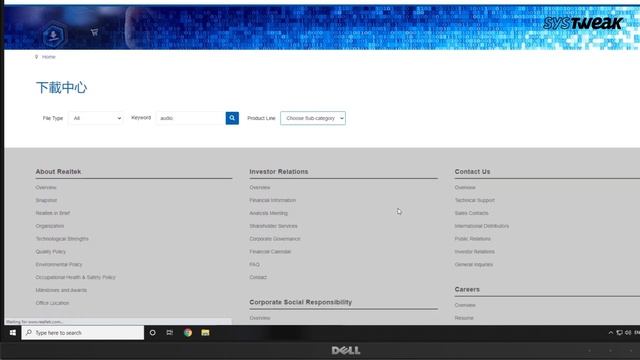Open the Office Location link

[52, 303]
